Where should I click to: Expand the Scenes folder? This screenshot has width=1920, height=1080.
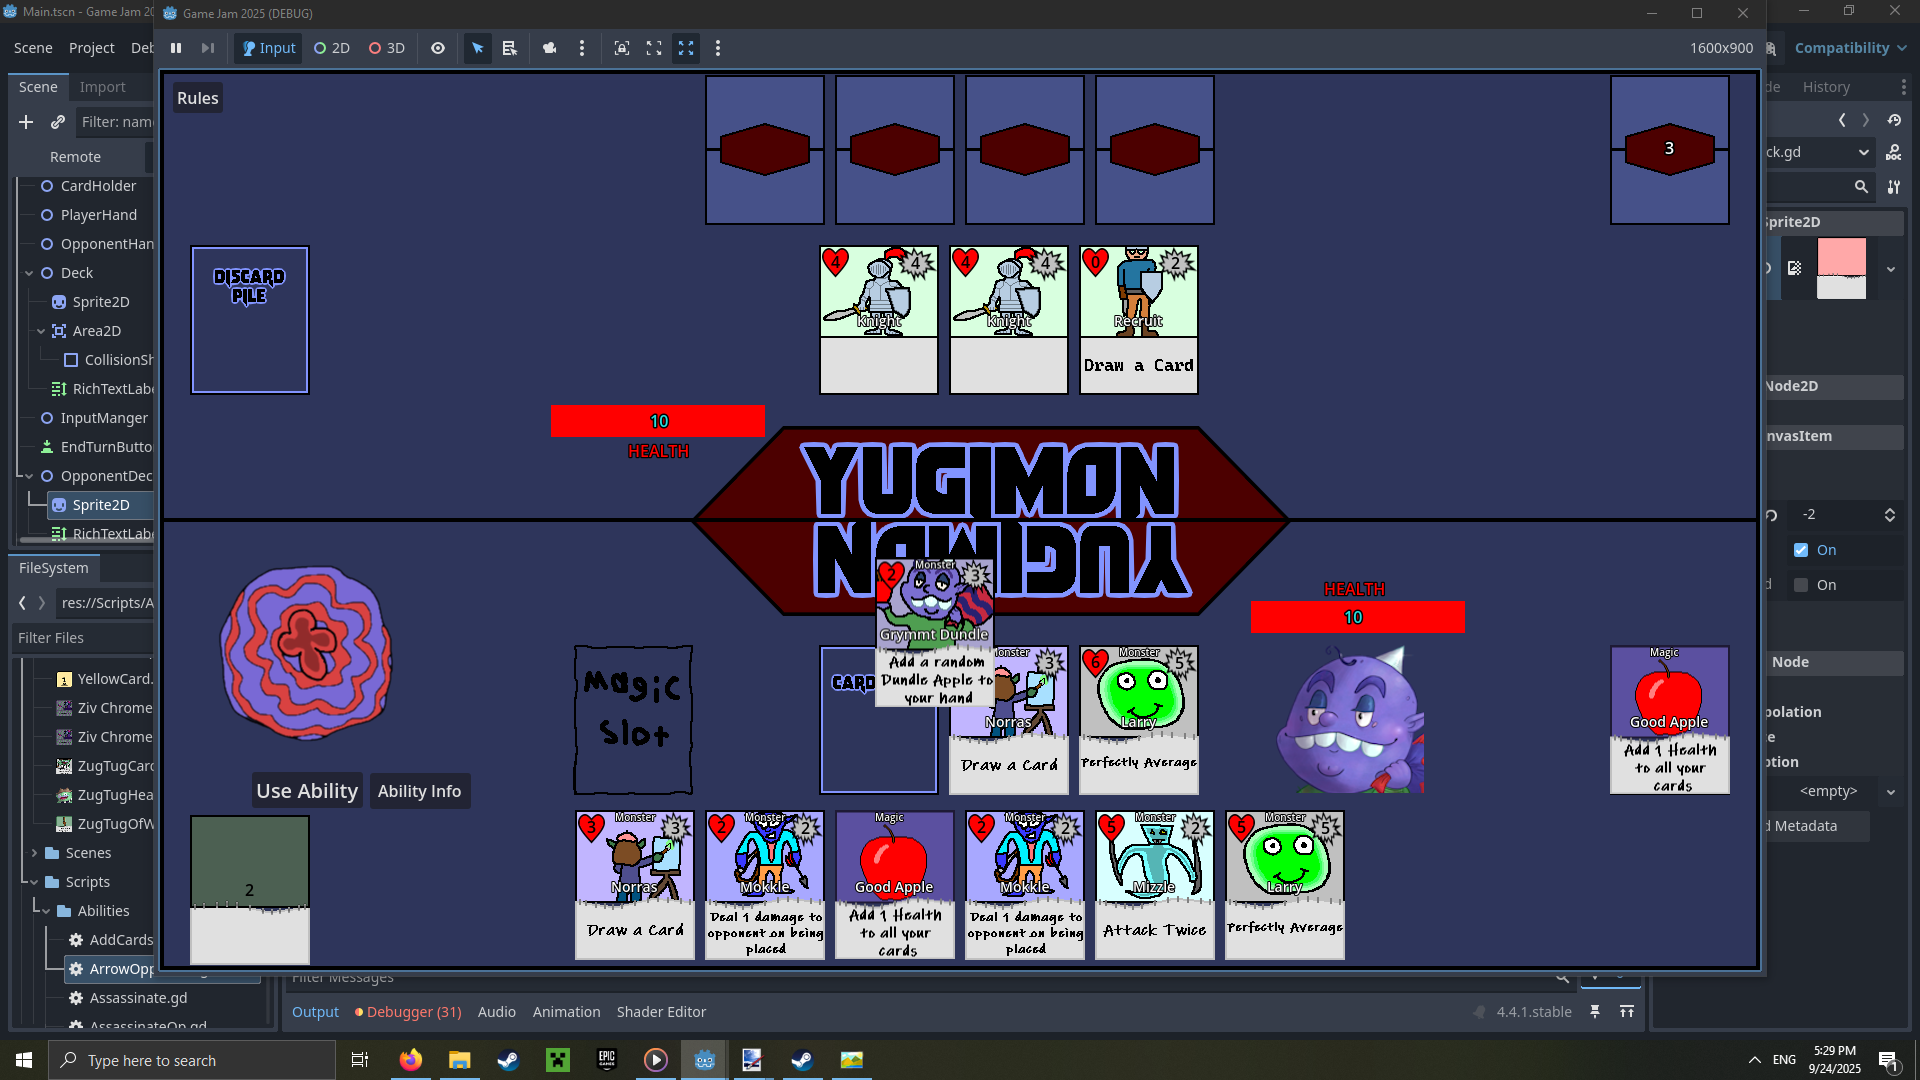pyautogui.click(x=34, y=853)
